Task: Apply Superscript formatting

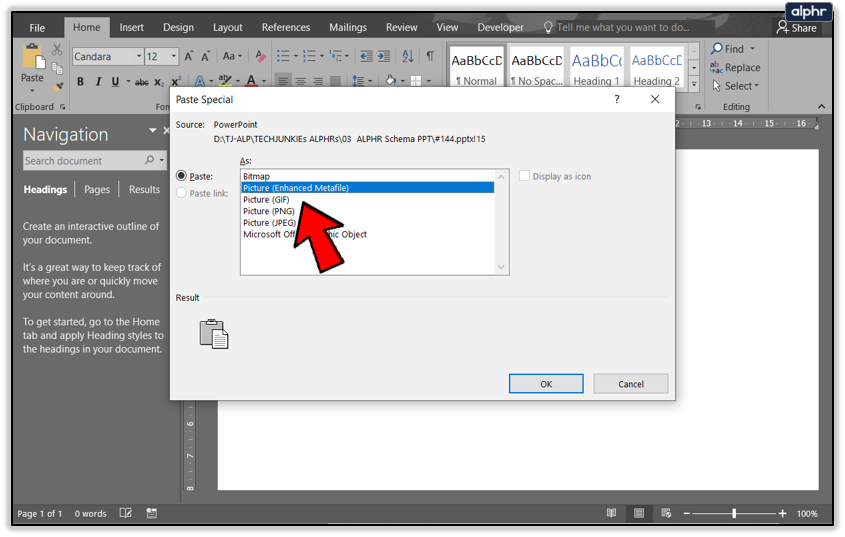Action: [176, 81]
